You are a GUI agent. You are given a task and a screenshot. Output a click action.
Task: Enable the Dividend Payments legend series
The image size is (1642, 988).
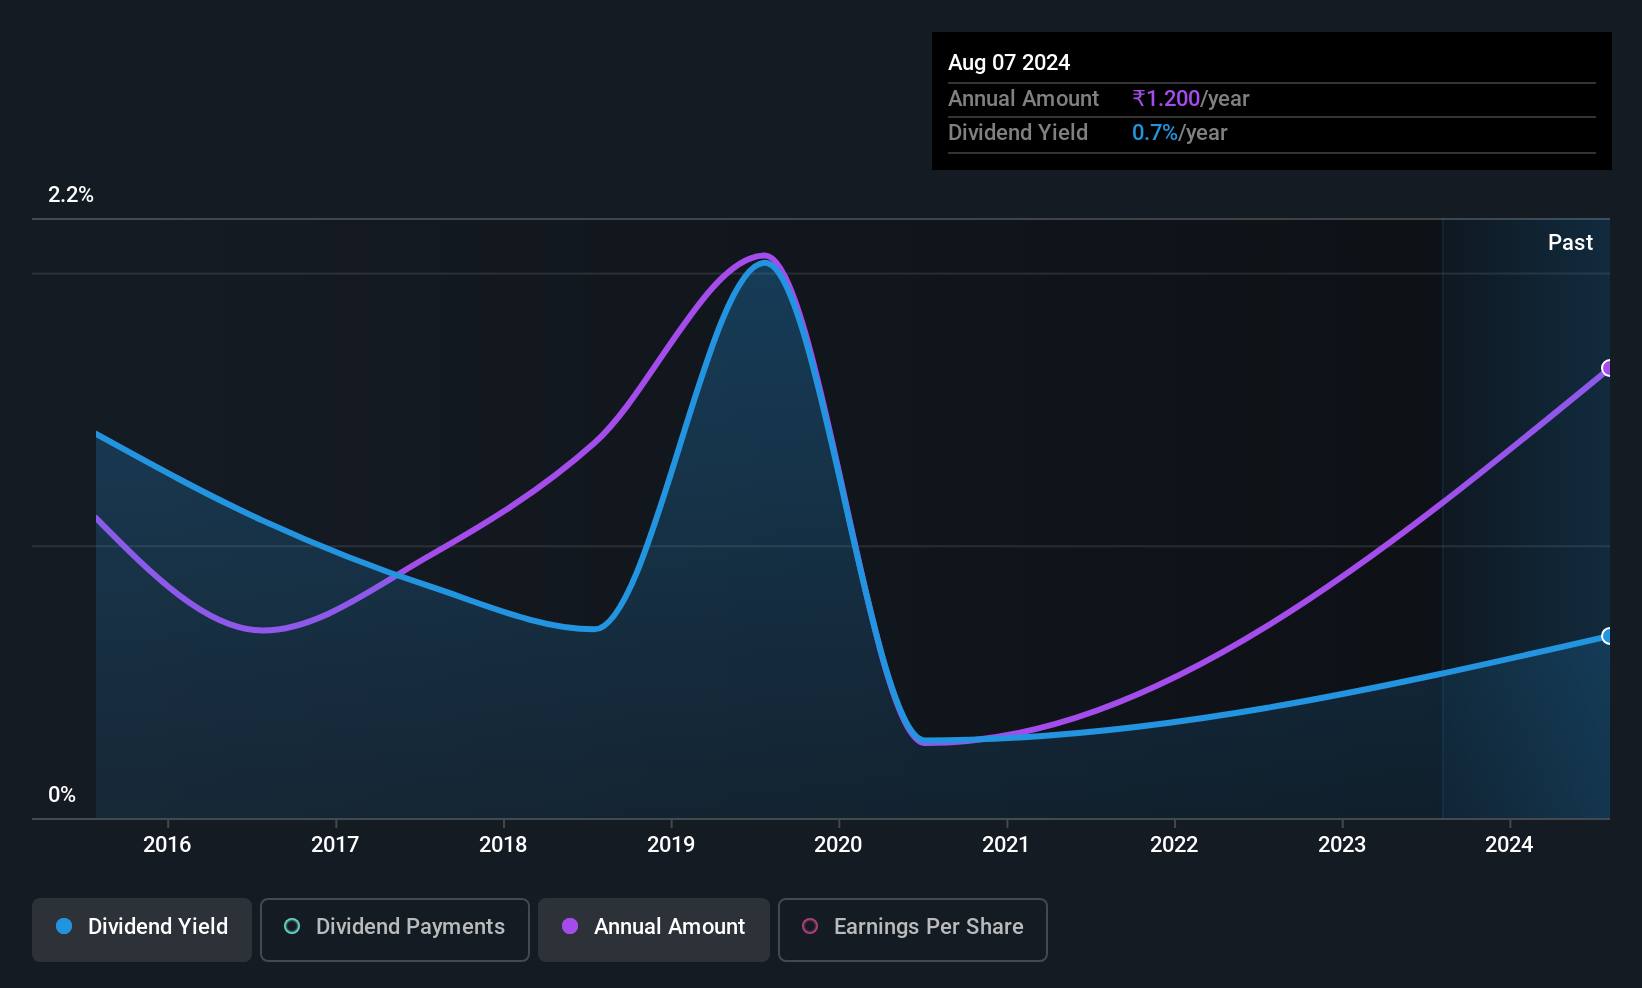click(x=394, y=929)
